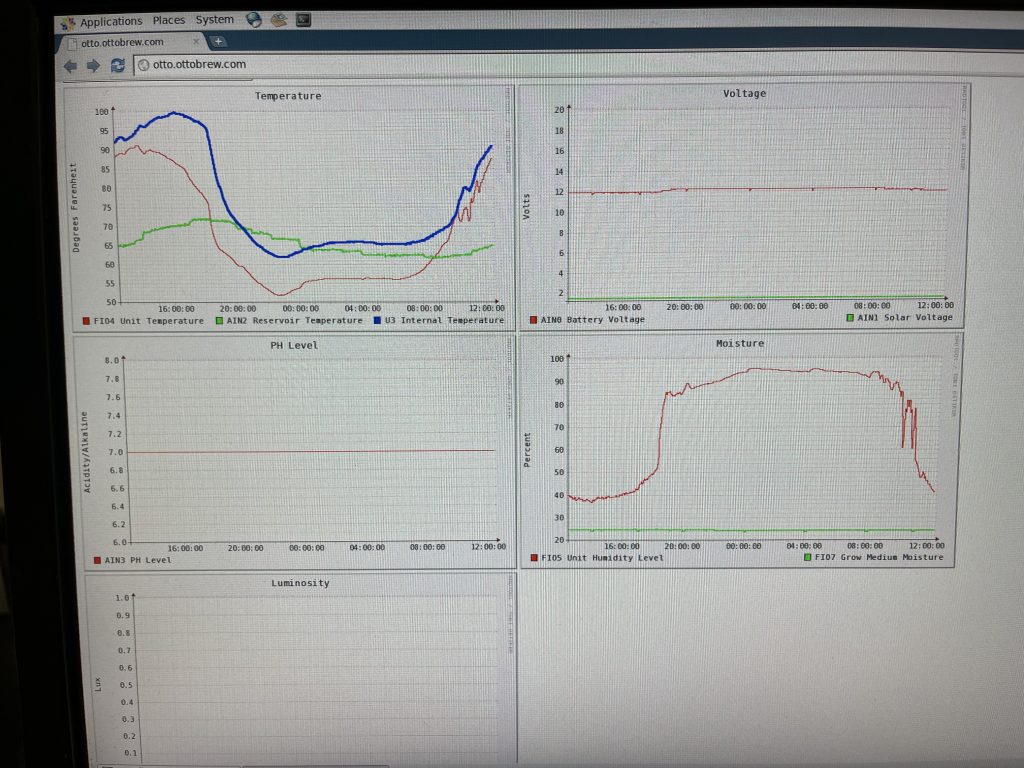Open the terminal launcher in the top panel

(304, 20)
